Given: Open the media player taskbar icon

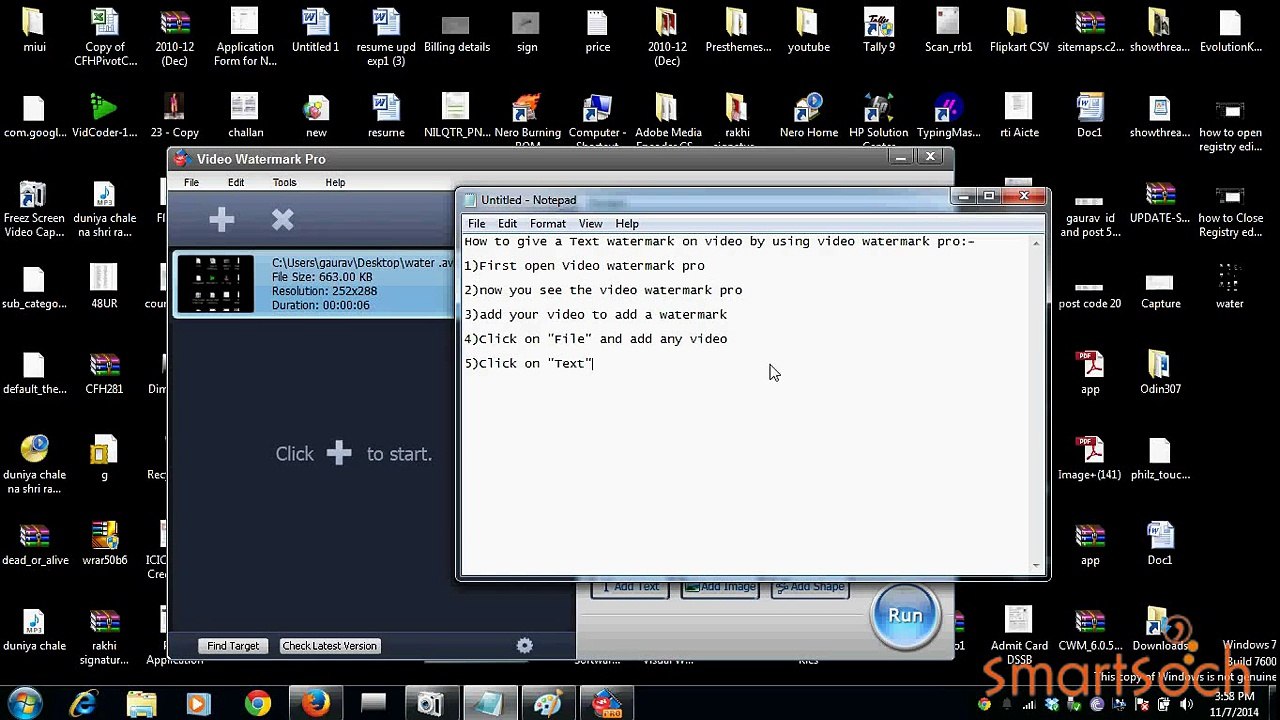Looking at the screenshot, I should 199,704.
